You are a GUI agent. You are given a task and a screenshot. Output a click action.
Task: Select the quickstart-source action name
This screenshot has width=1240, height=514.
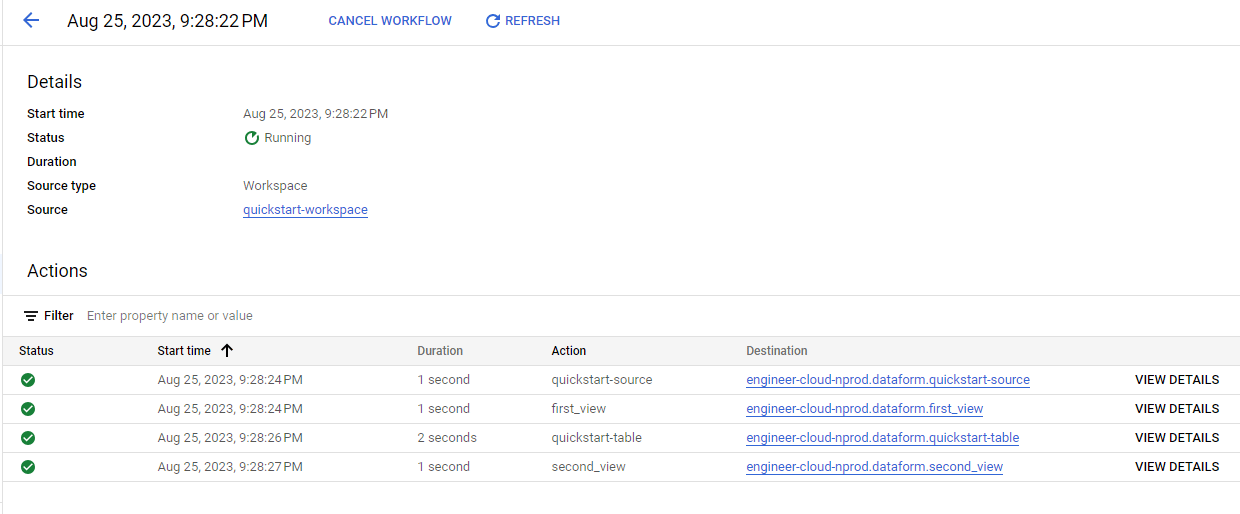[602, 380]
